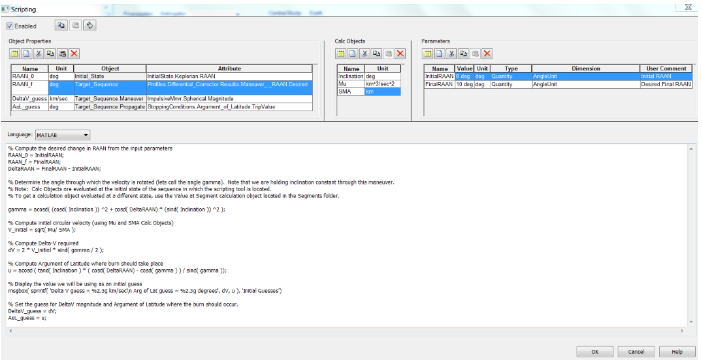This screenshot has height=360, width=702.
Task: Select the DeltaV_guess row name cell
Action: [30, 99]
